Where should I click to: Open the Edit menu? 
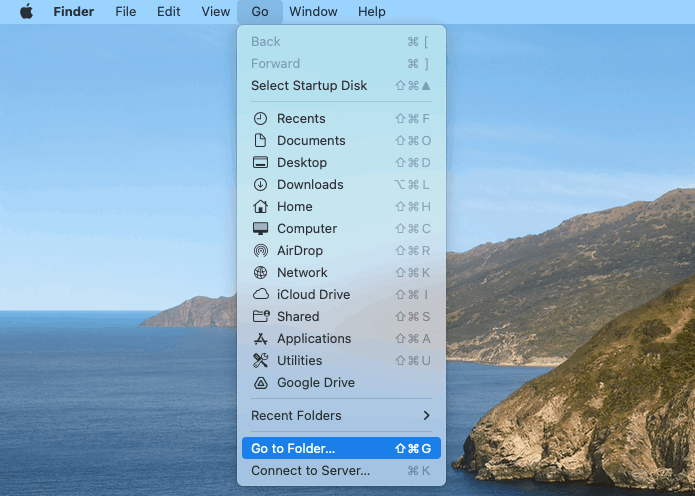168,12
